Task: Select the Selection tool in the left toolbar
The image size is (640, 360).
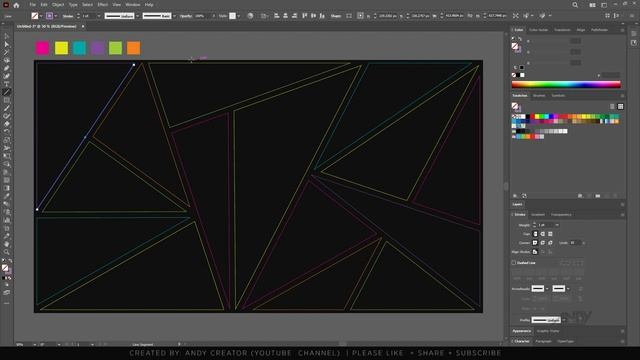Action: point(7,36)
